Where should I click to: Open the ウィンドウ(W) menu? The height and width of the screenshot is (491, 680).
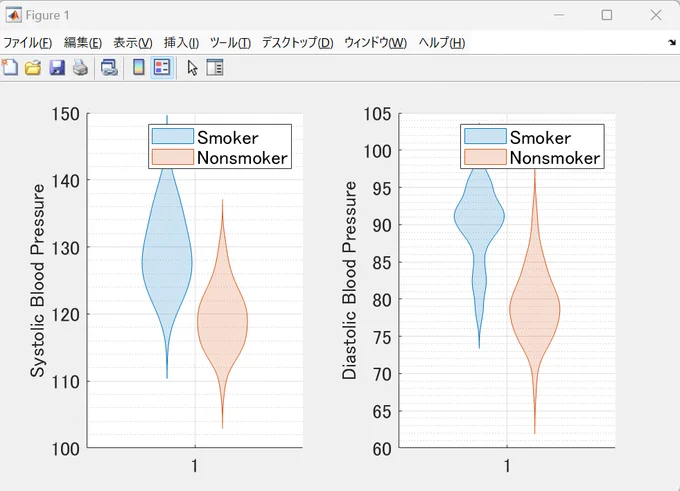tap(376, 43)
